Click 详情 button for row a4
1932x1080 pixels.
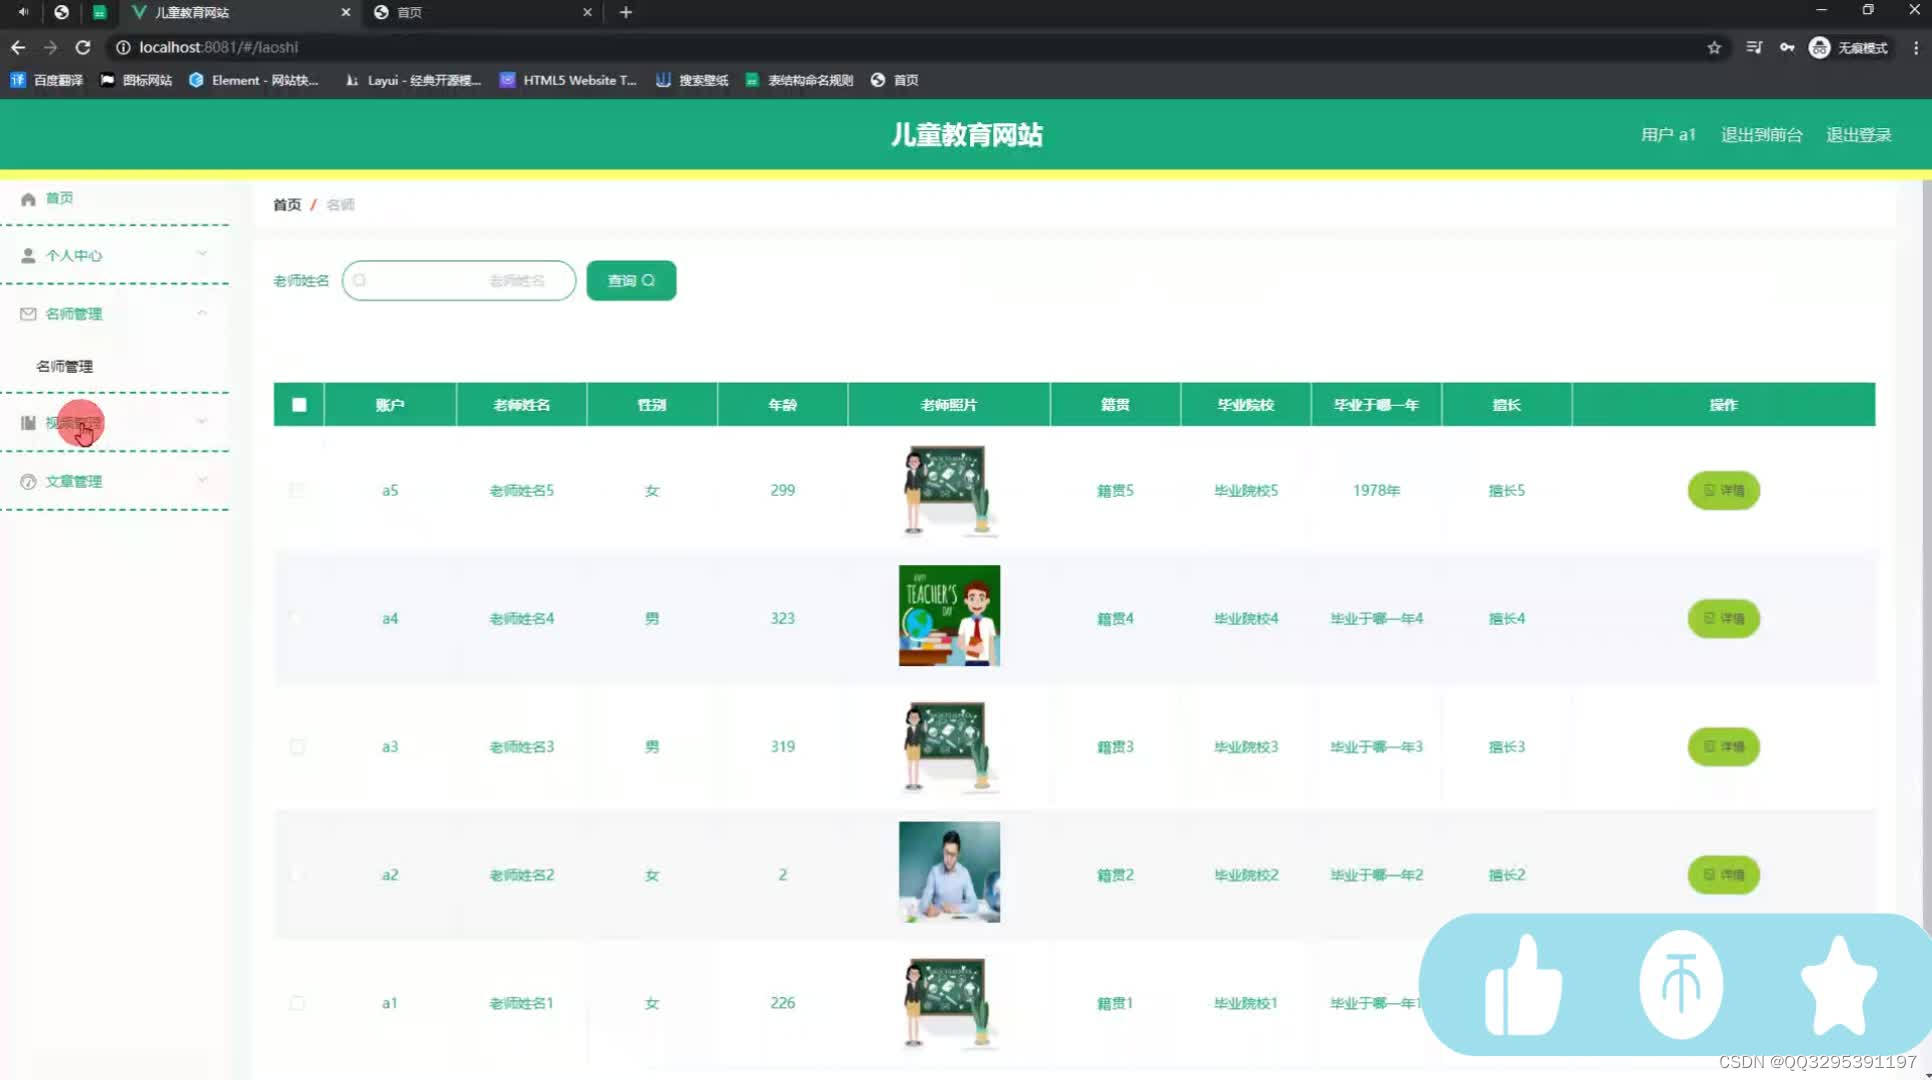[1723, 618]
